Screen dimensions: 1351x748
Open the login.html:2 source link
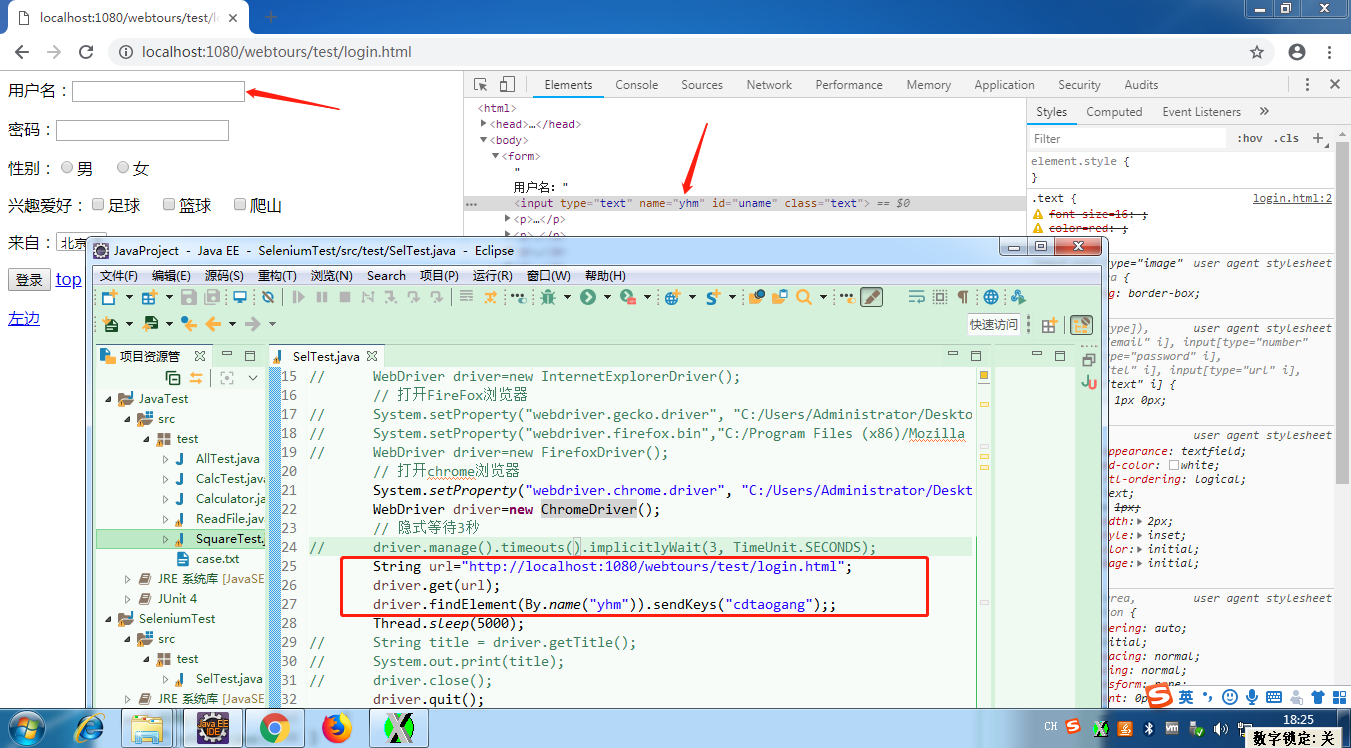click(1292, 198)
